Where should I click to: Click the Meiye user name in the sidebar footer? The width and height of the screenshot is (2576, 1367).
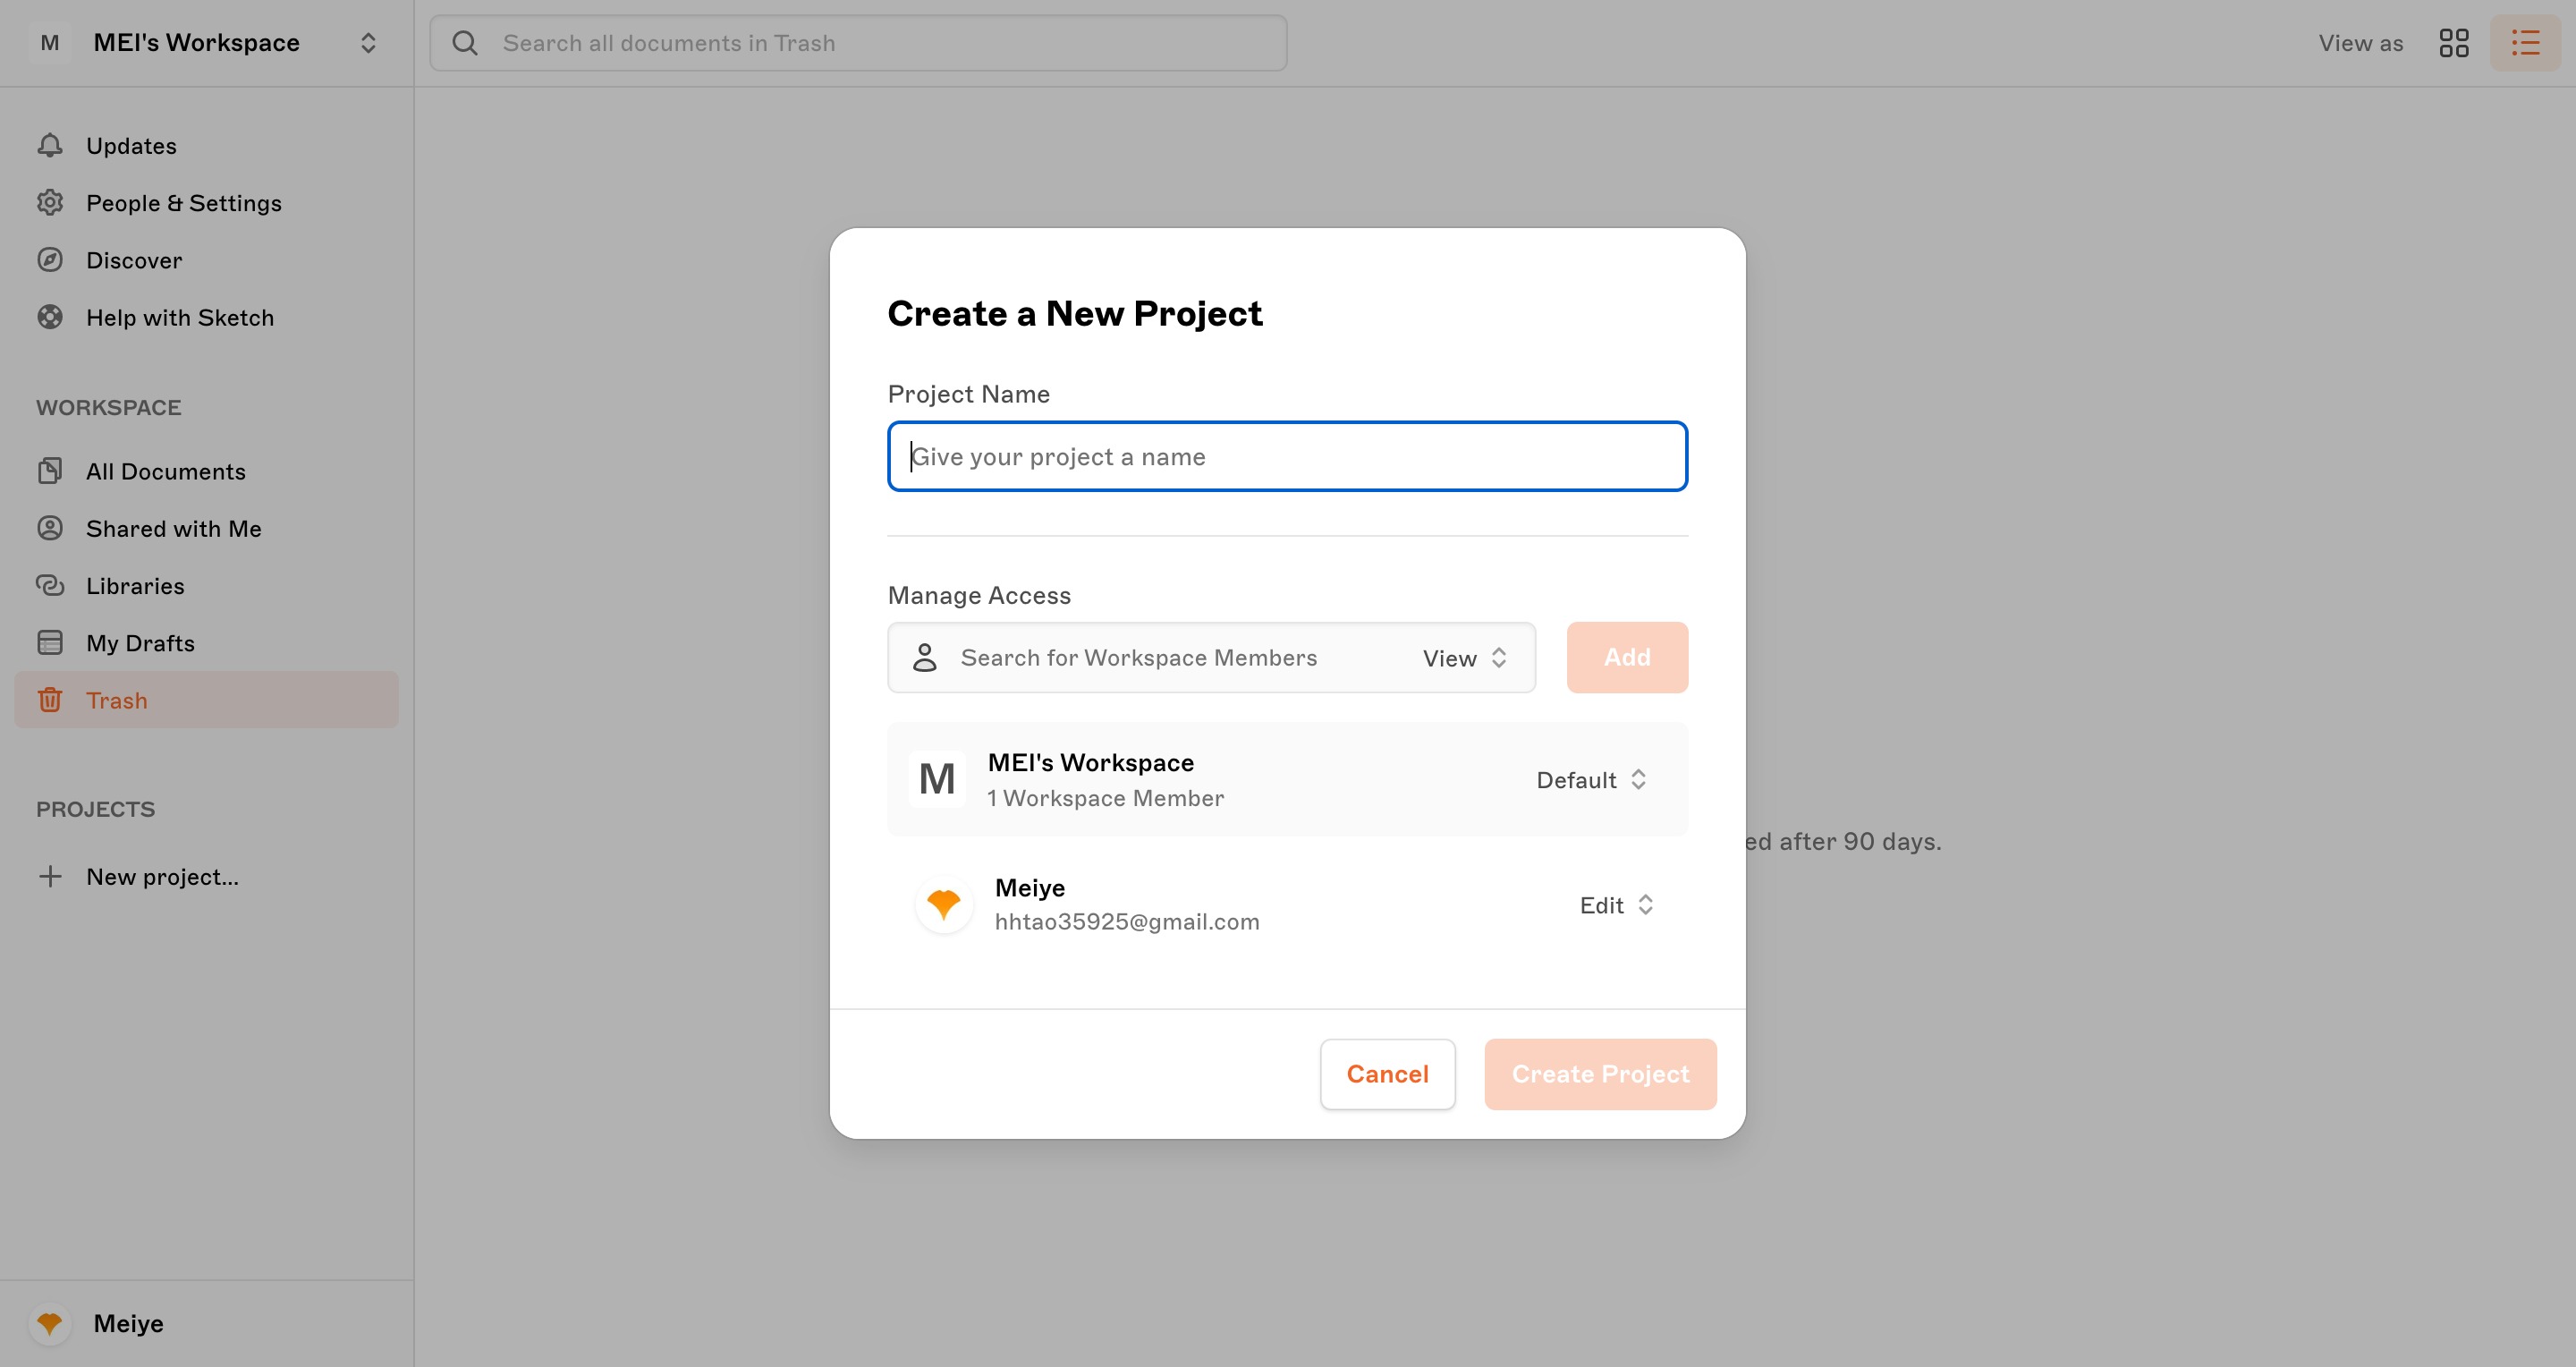tap(128, 1324)
